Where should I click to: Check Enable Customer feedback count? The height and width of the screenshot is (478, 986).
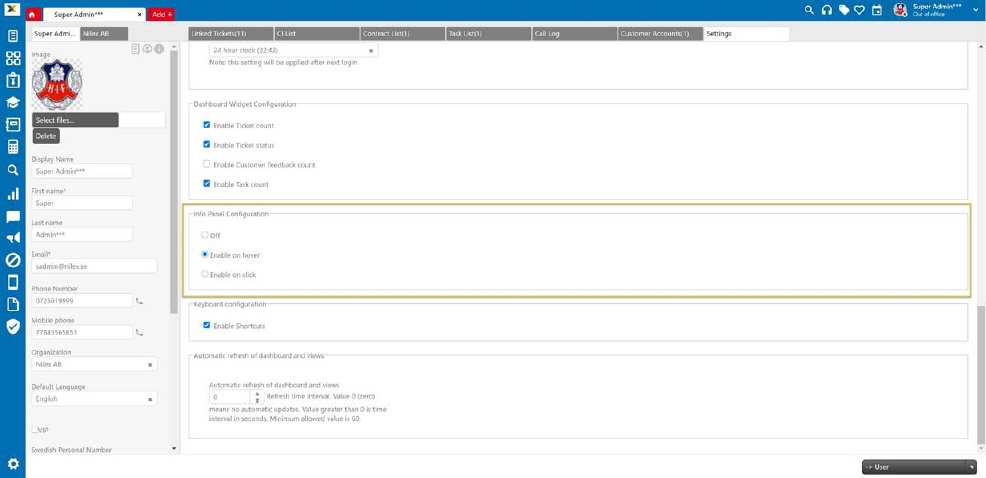pos(207,164)
